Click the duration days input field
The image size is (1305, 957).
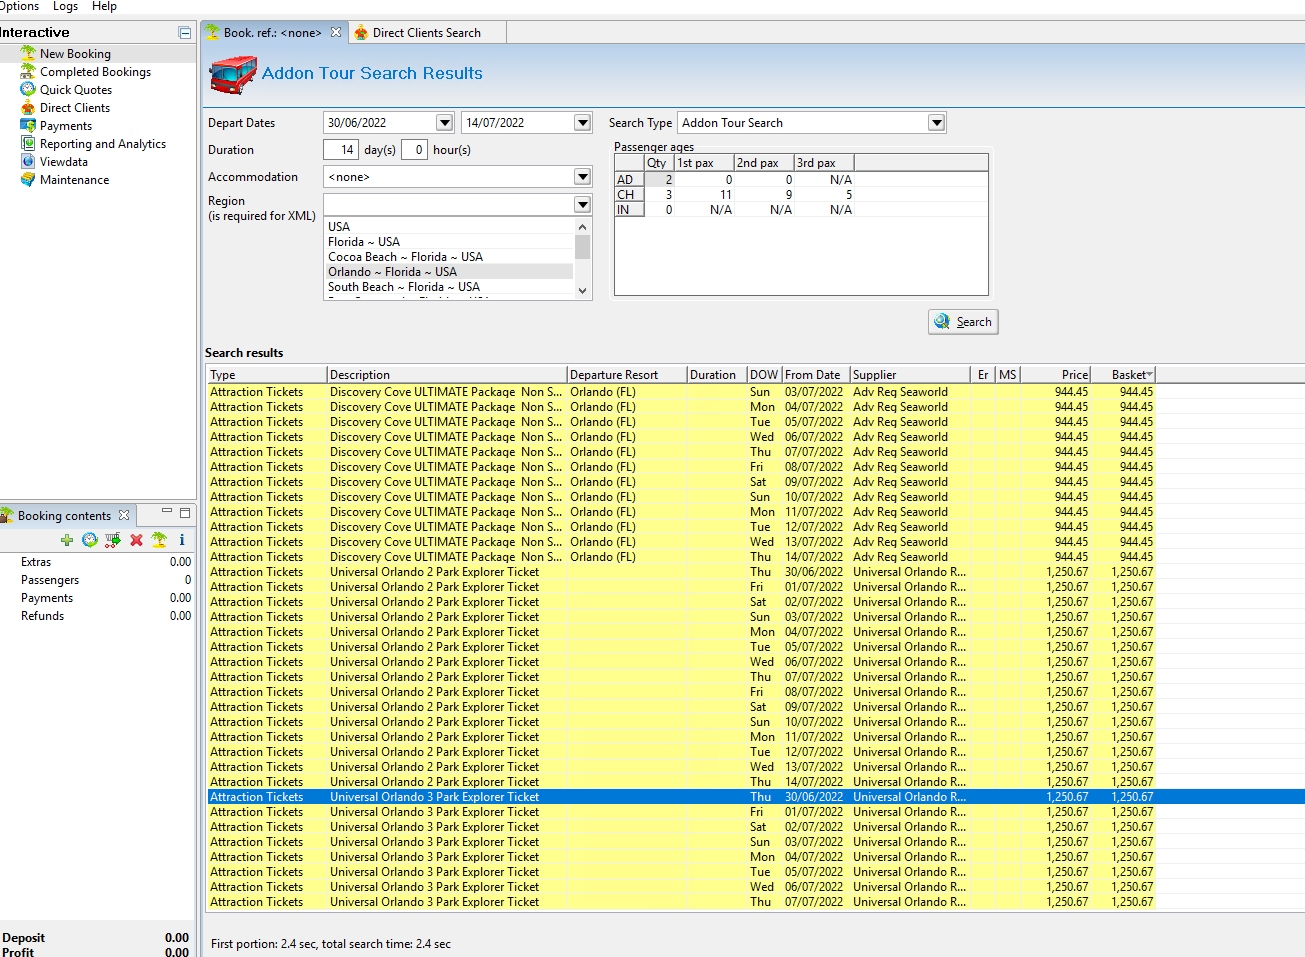[x=341, y=150]
